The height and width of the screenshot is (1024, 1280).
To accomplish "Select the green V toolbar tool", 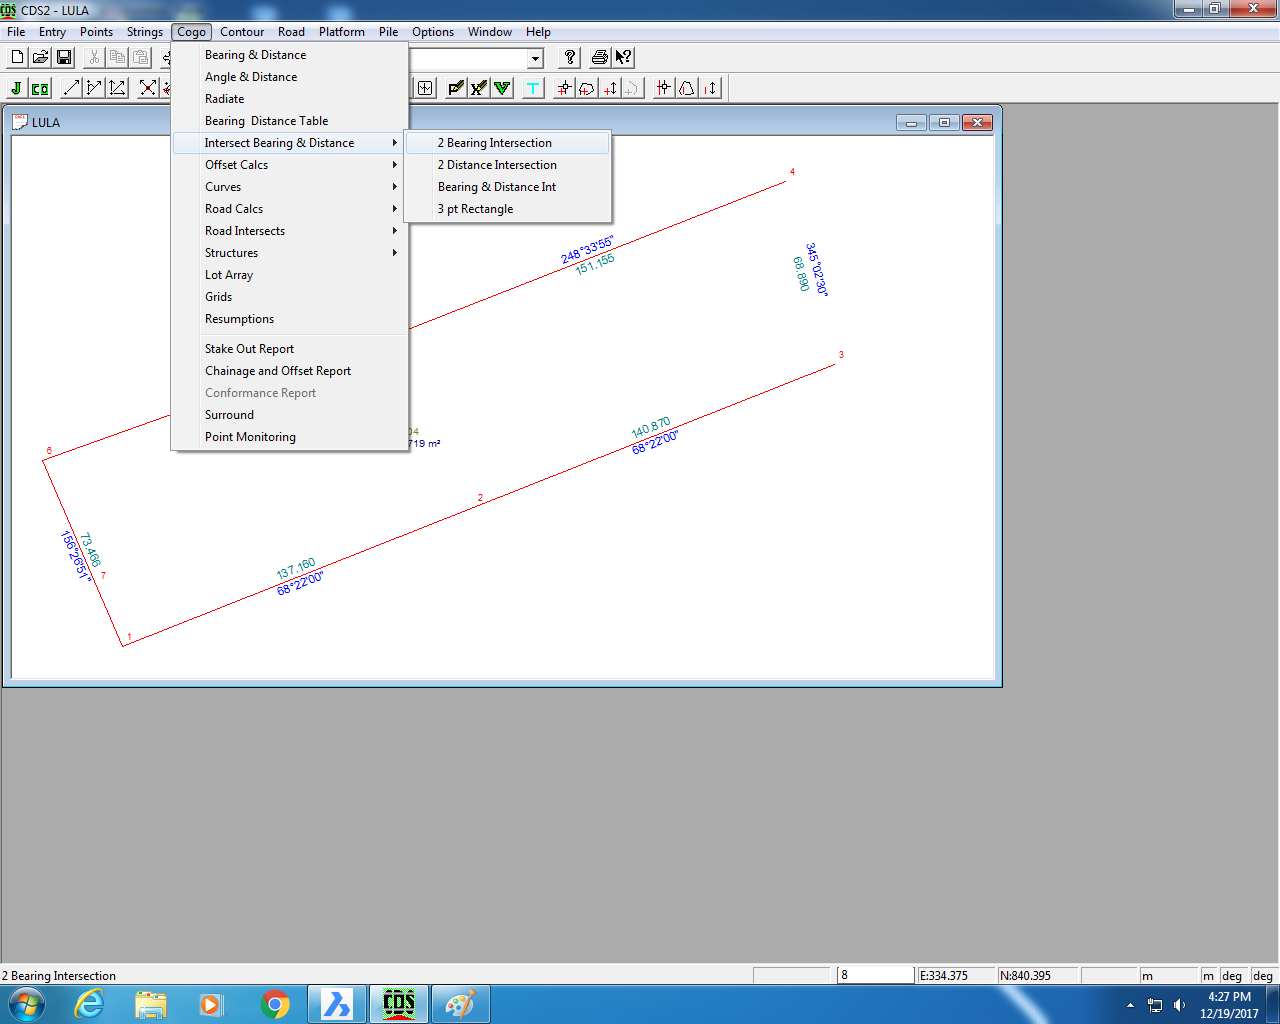I will pos(501,87).
